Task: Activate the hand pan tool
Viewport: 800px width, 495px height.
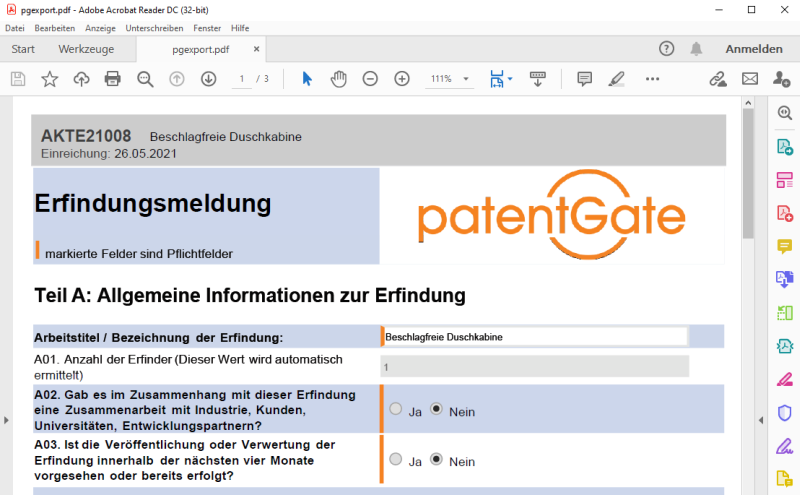Action: coord(338,79)
